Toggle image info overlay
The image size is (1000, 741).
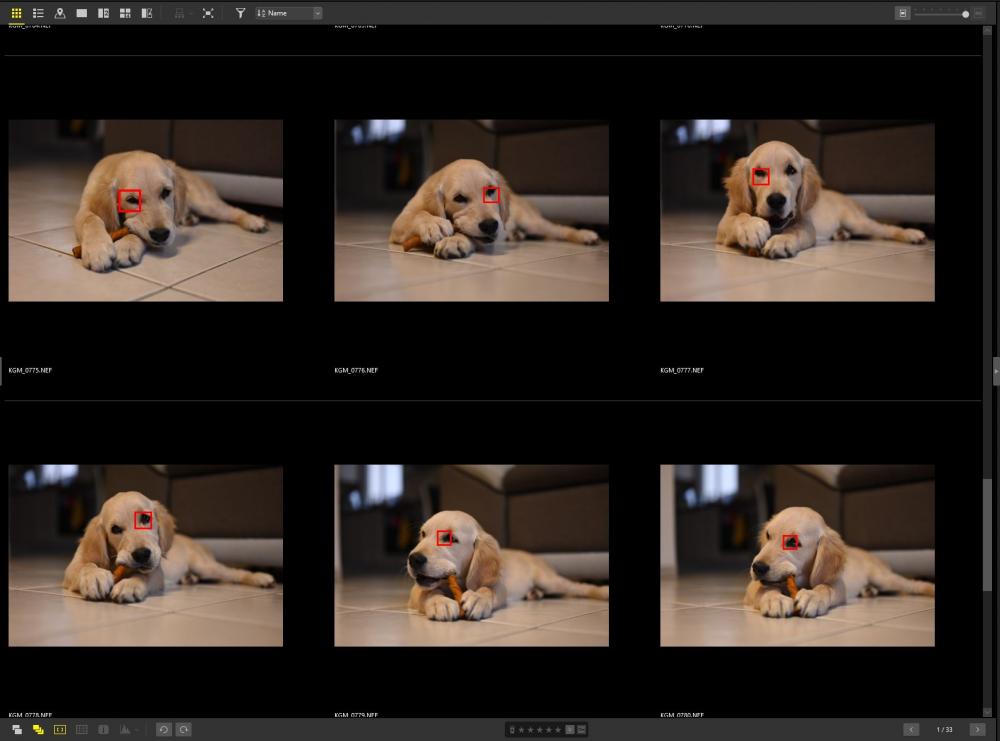point(103,730)
